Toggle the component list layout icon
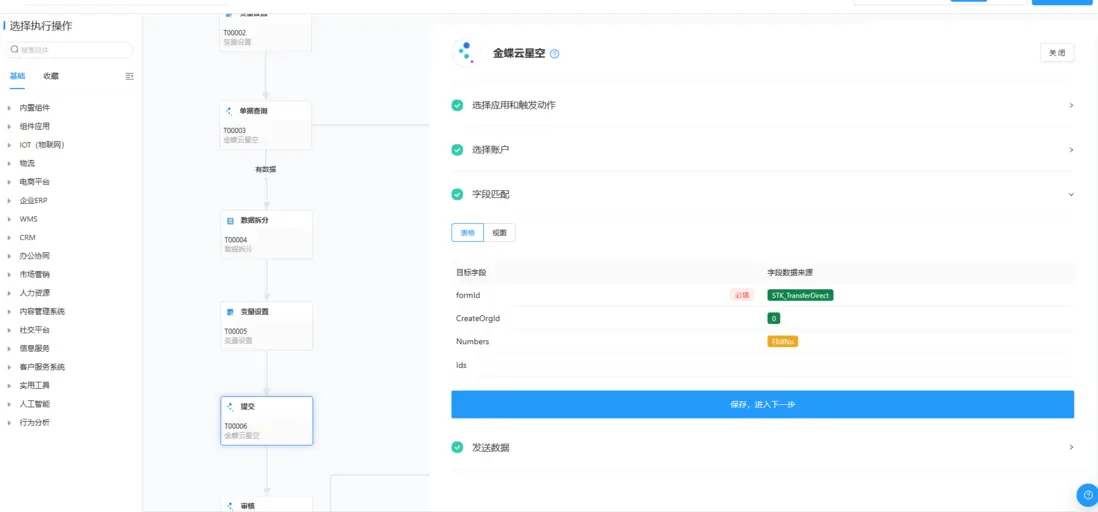Viewport: 1098px width, 512px height. (x=130, y=76)
